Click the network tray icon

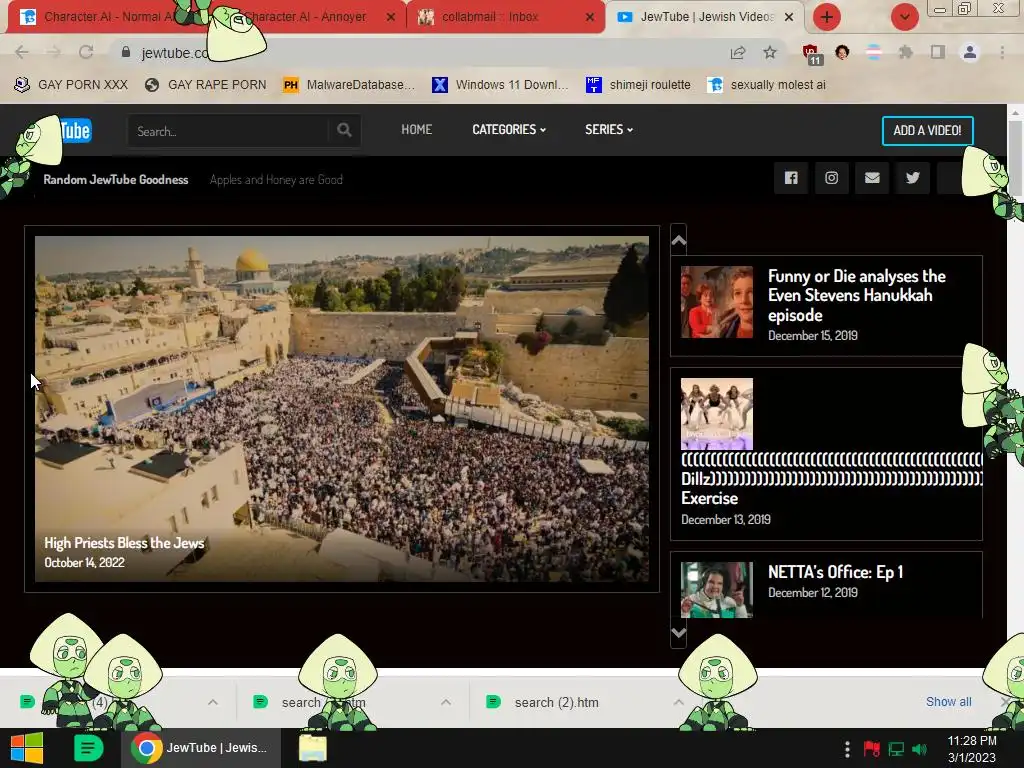pos(896,749)
